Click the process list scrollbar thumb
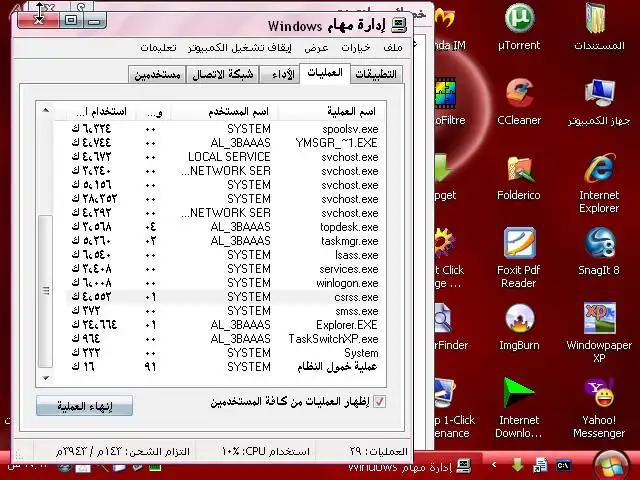Image resolution: width=640 pixels, height=480 pixels. [x=45, y=291]
